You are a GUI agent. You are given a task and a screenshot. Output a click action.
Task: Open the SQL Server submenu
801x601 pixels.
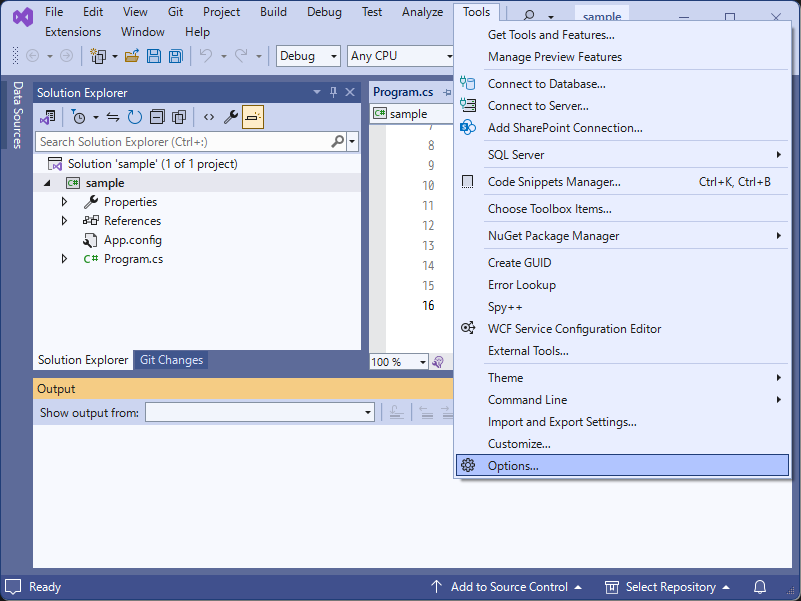622,155
